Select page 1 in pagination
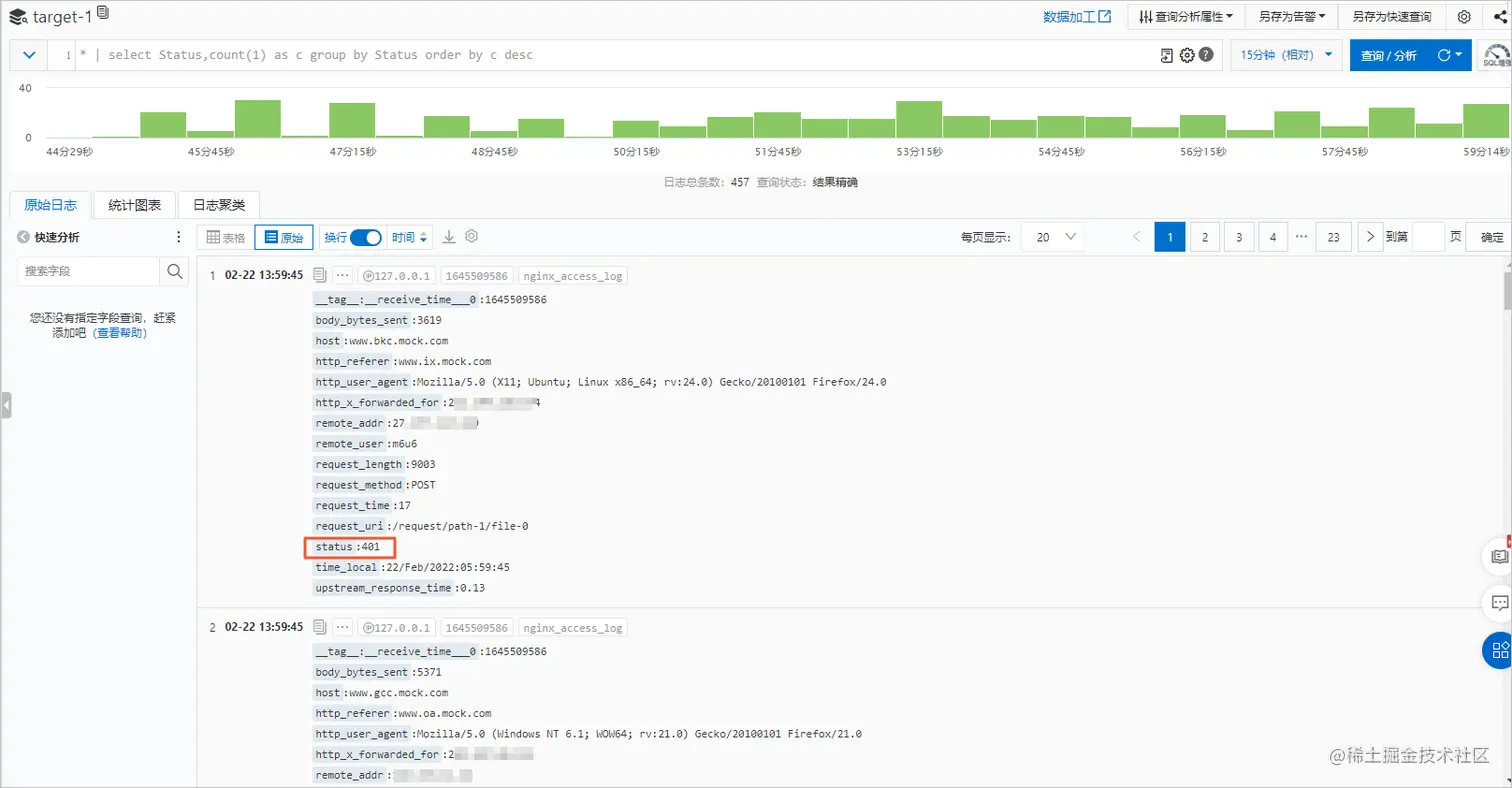The image size is (1512, 788). (x=1170, y=237)
